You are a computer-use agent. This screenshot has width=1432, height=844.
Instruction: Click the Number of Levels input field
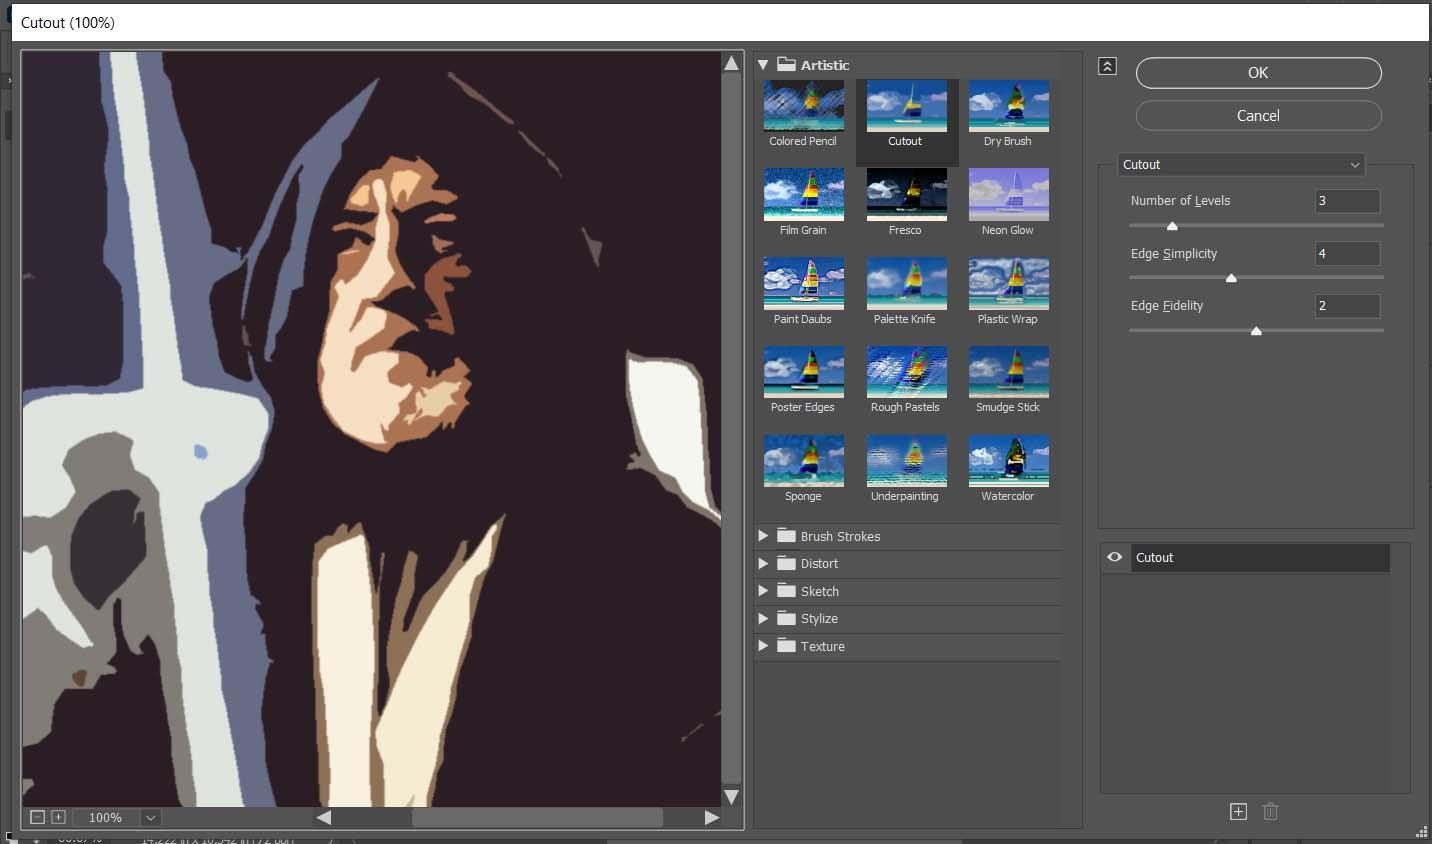(x=1347, y=201)
